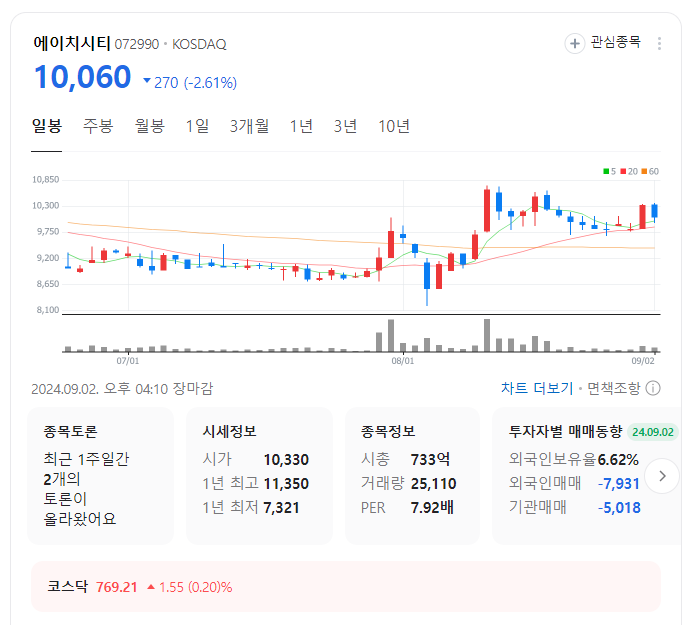Click the 면책조항 disclaimer link
689x625 pixels.
click(x=614, y=389)
